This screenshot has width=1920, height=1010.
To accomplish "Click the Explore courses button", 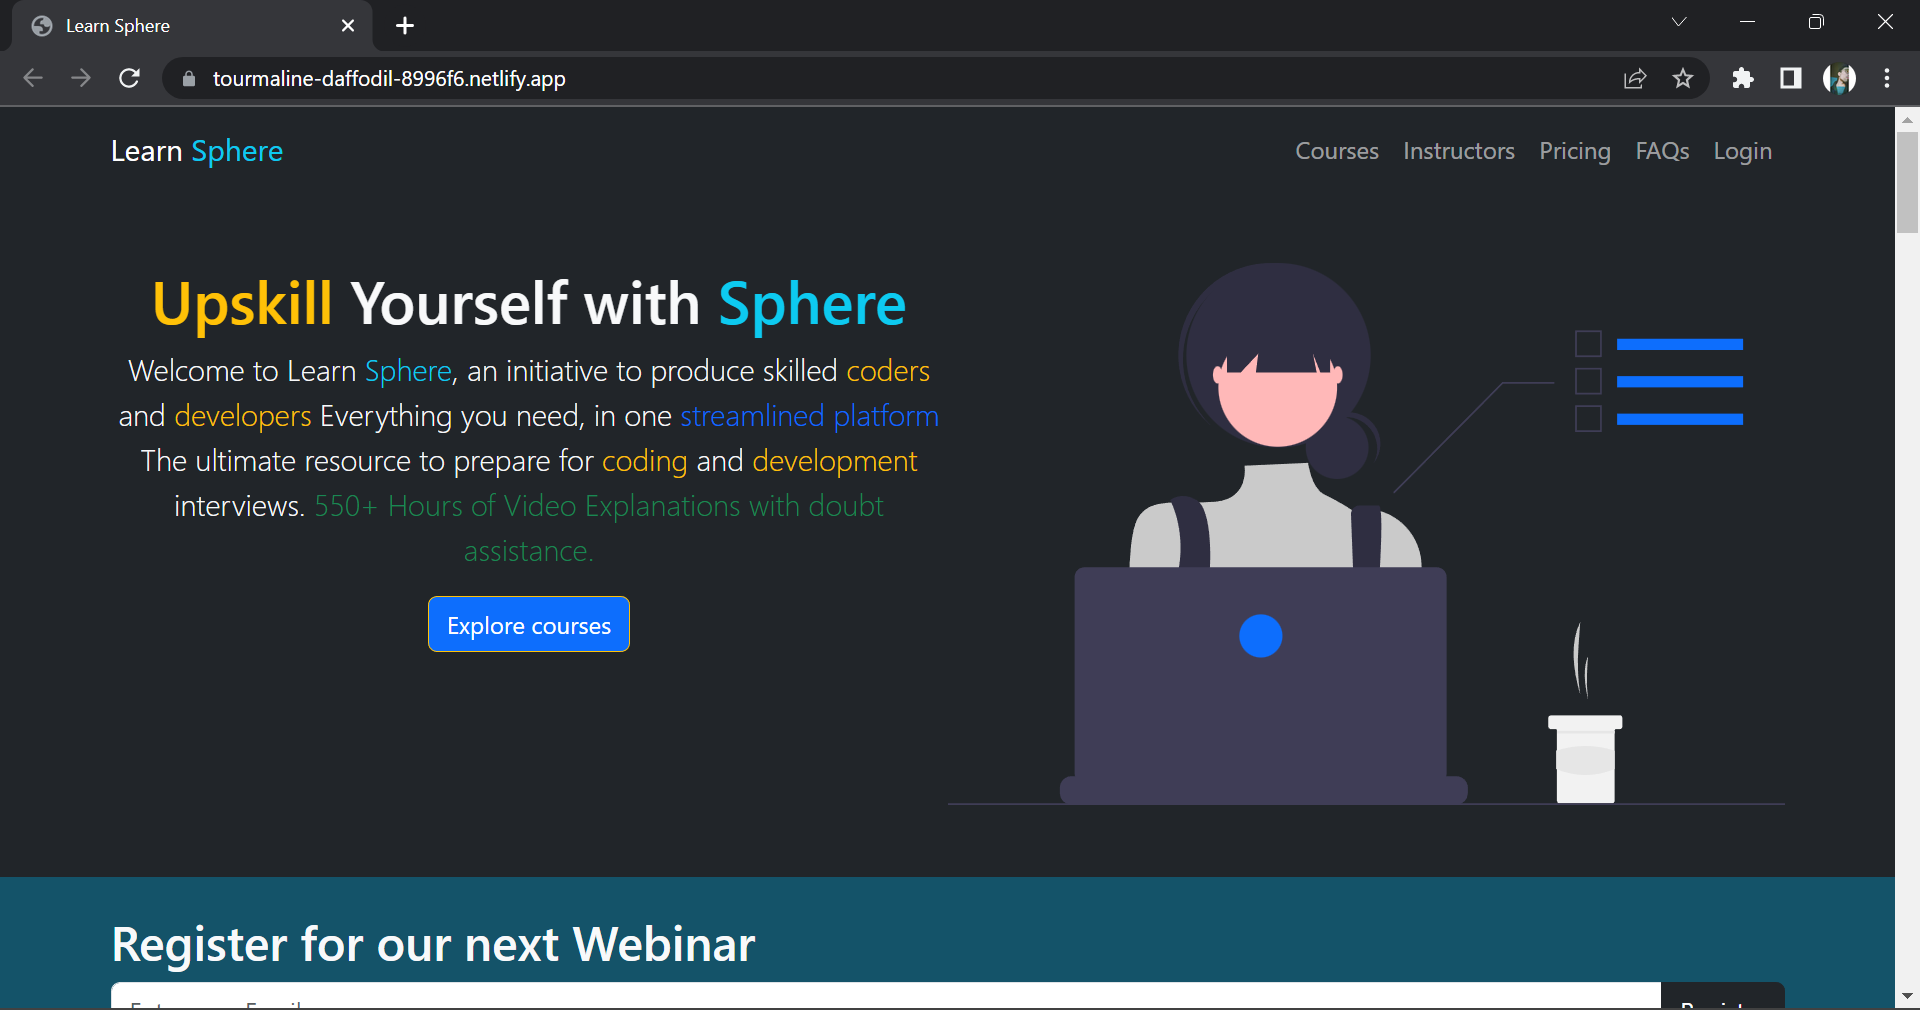I will click(528, 625).
